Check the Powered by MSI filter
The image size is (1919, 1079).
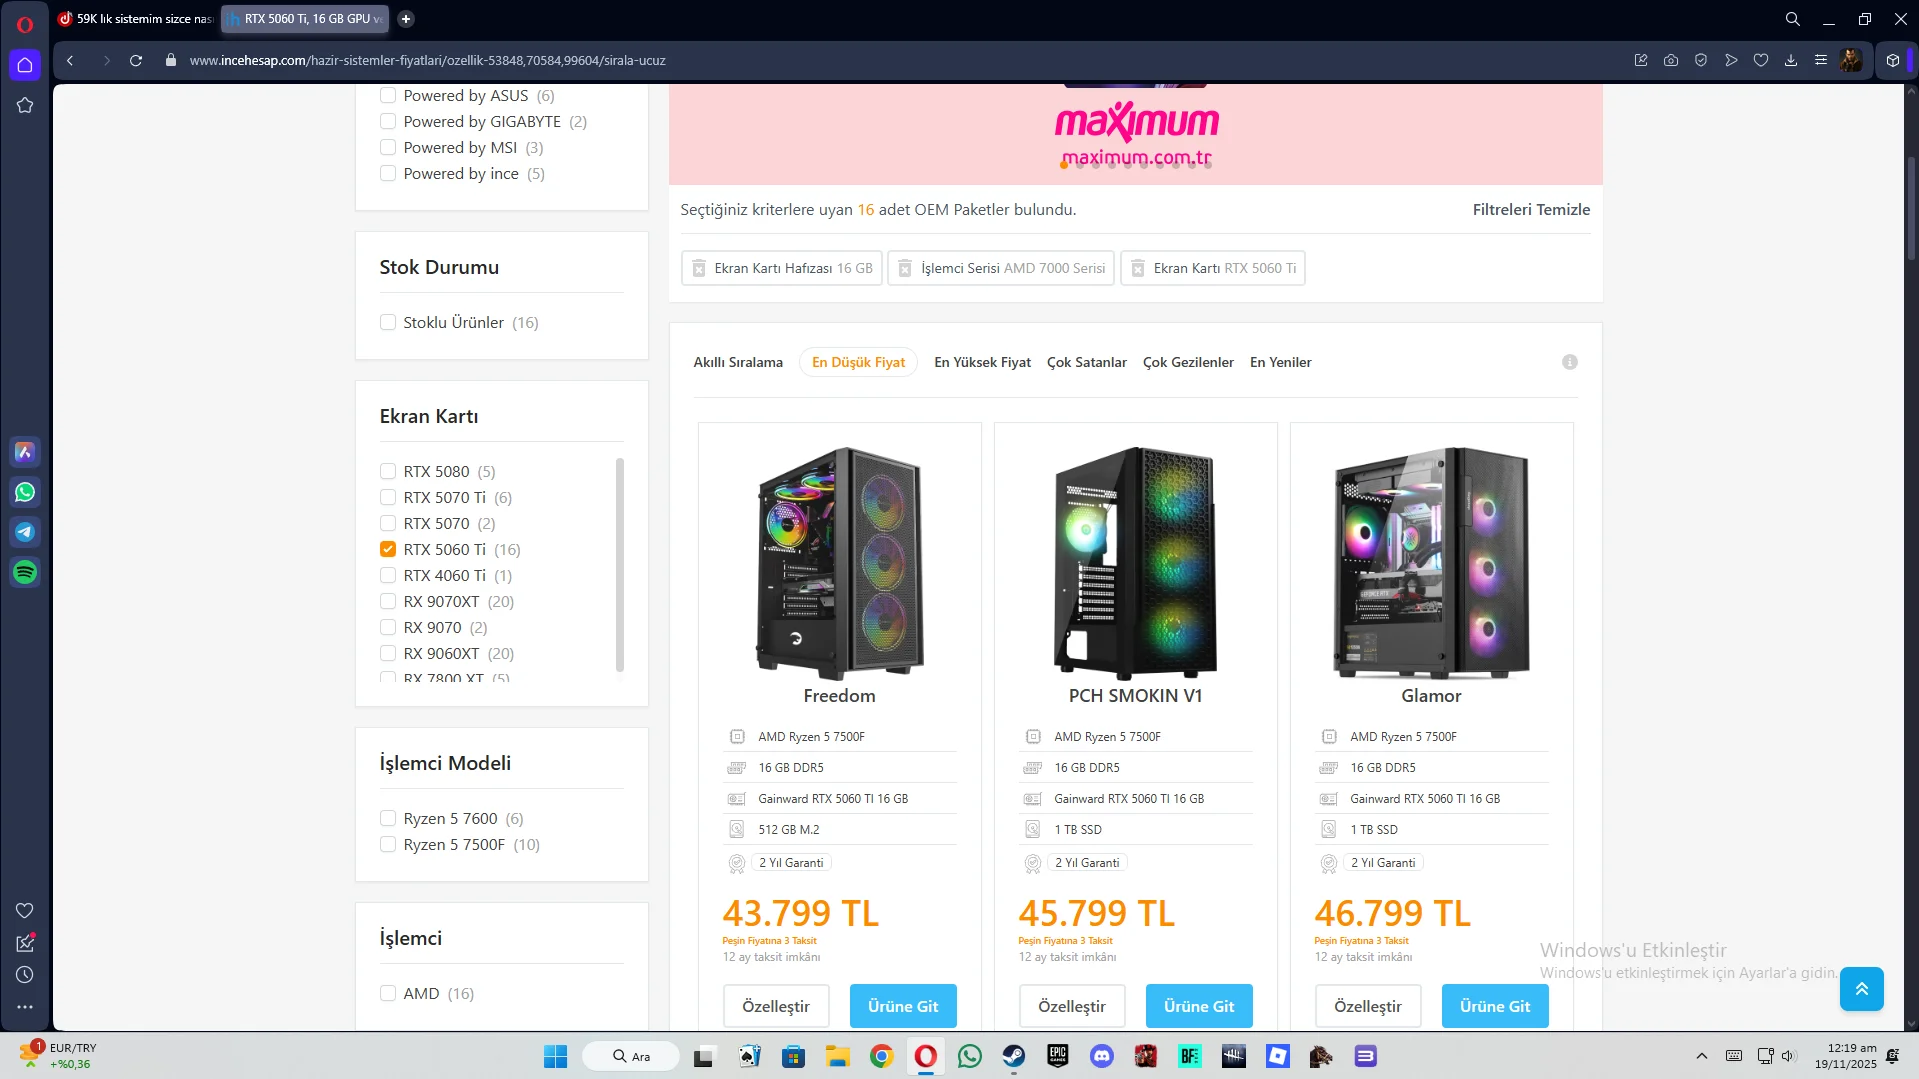pyautogui.click(x=388, y=148)
